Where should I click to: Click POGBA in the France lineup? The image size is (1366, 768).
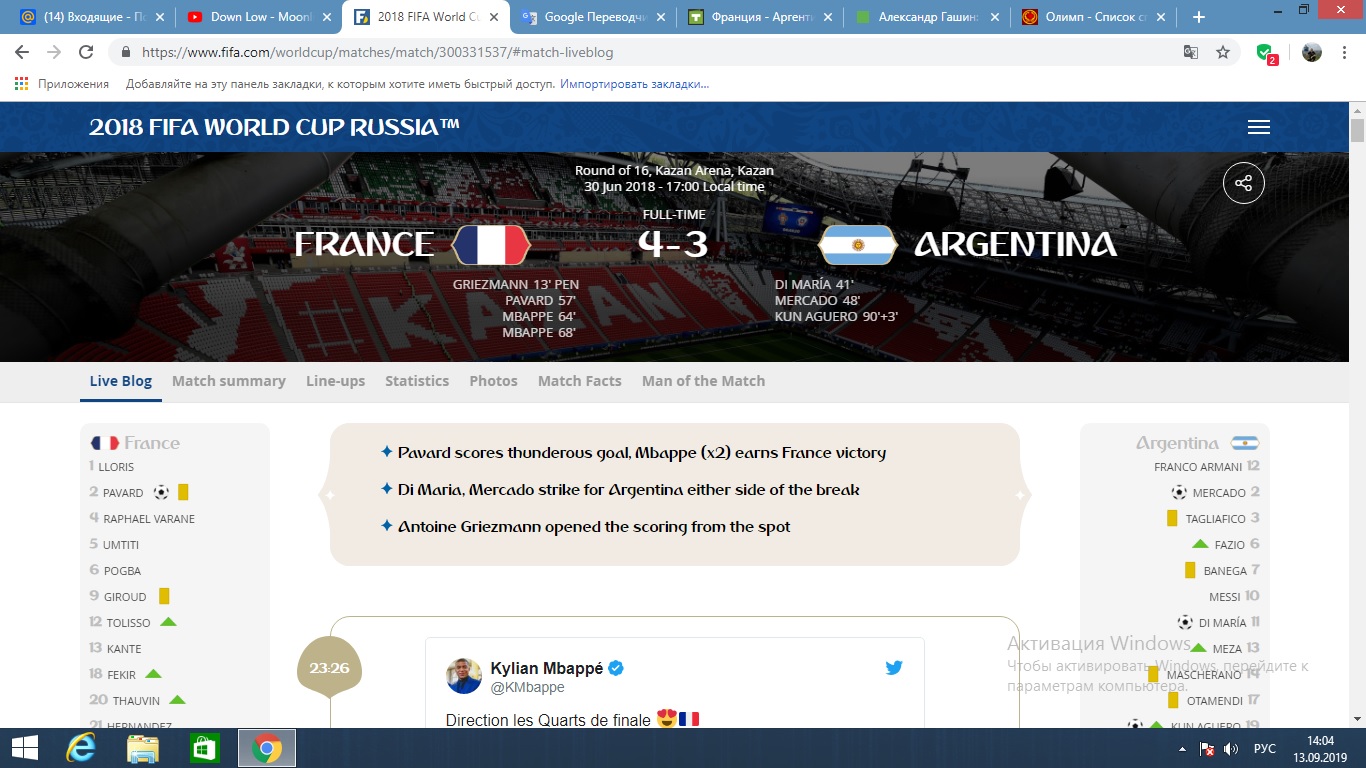[x=122, y=570]
